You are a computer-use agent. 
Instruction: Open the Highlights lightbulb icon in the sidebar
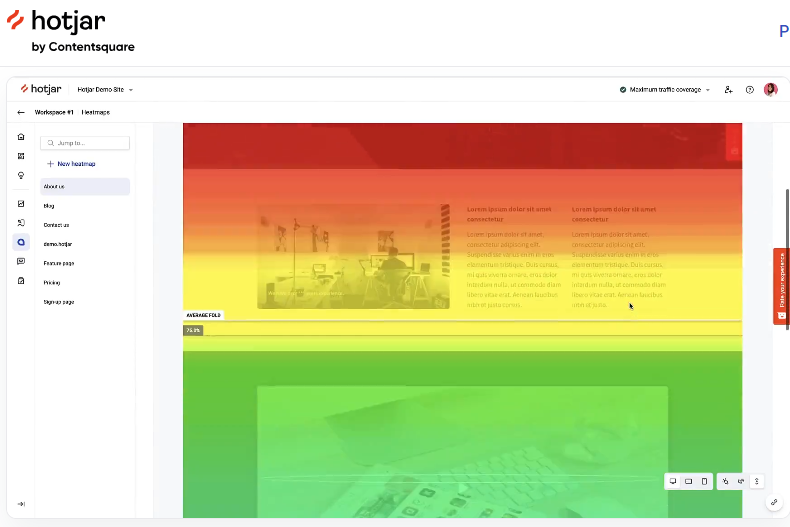pos(21,175)
